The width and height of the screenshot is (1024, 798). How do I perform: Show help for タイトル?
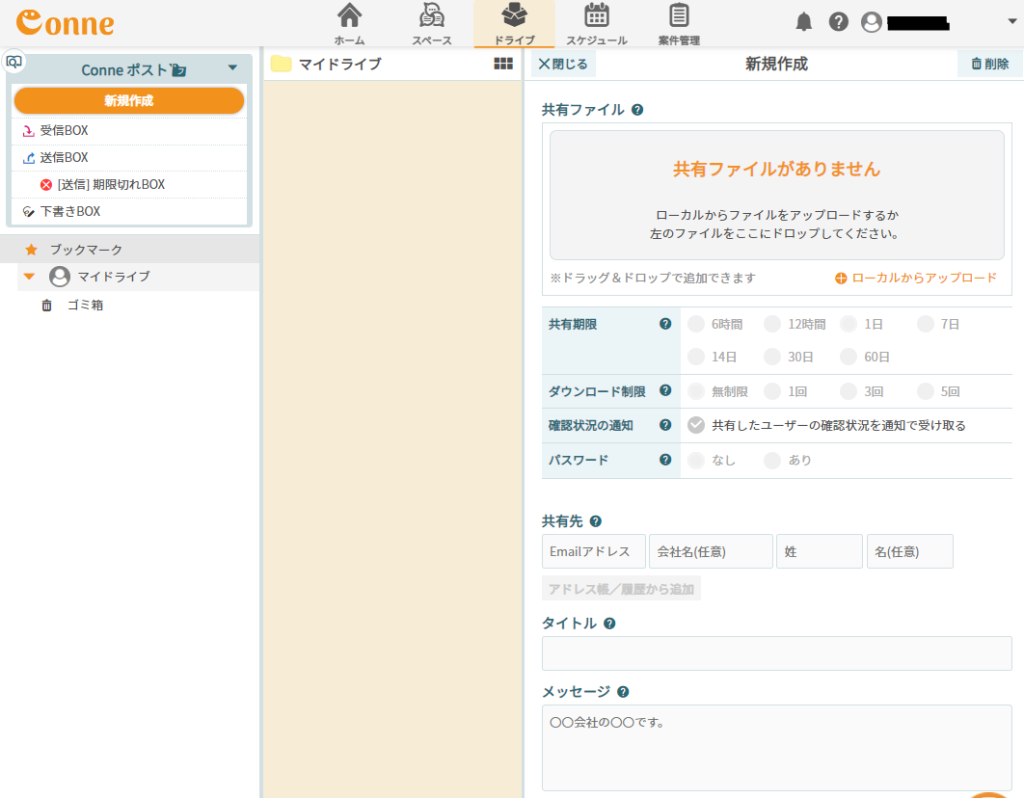(x=609, y=624)
